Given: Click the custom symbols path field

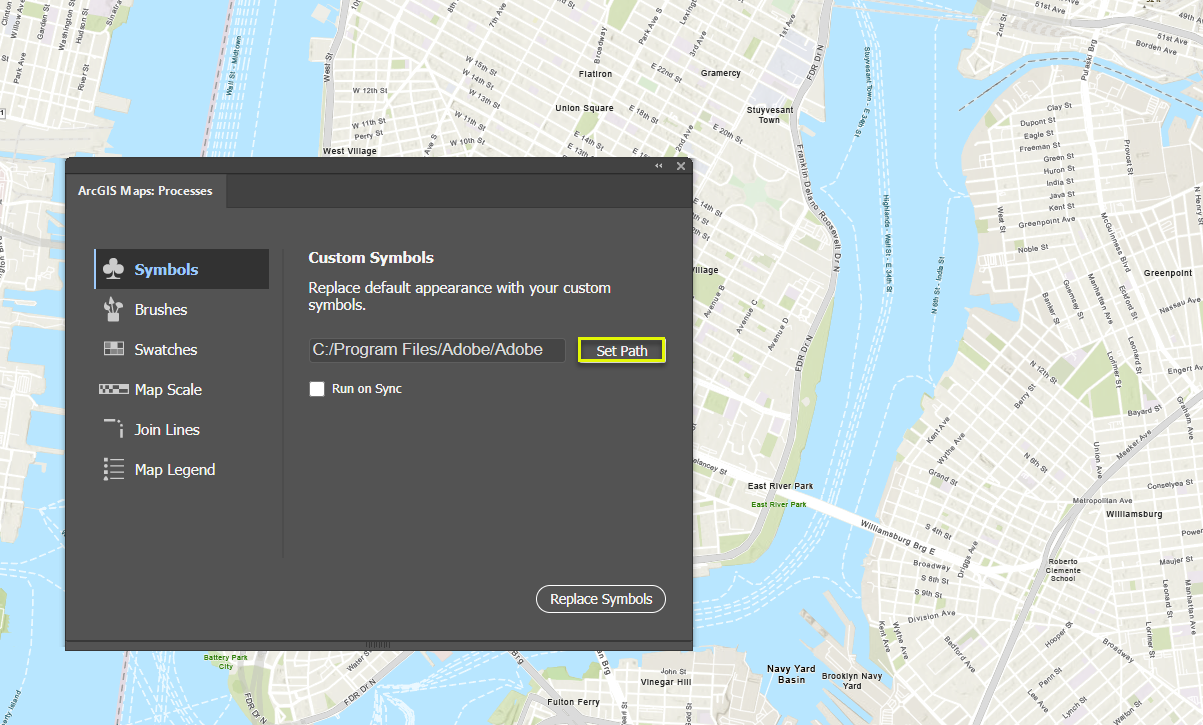Looking at the screenshot, I should (437, 350).
